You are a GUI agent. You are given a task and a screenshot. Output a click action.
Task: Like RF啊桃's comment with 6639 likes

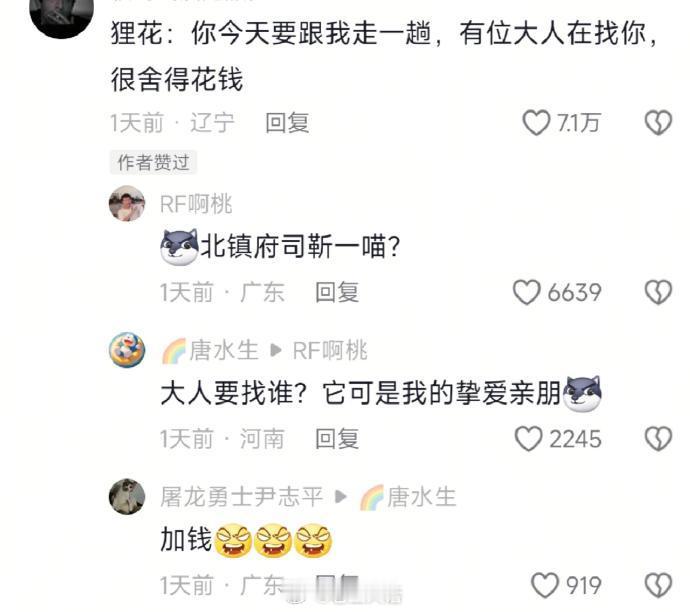[x=526, y=292]
